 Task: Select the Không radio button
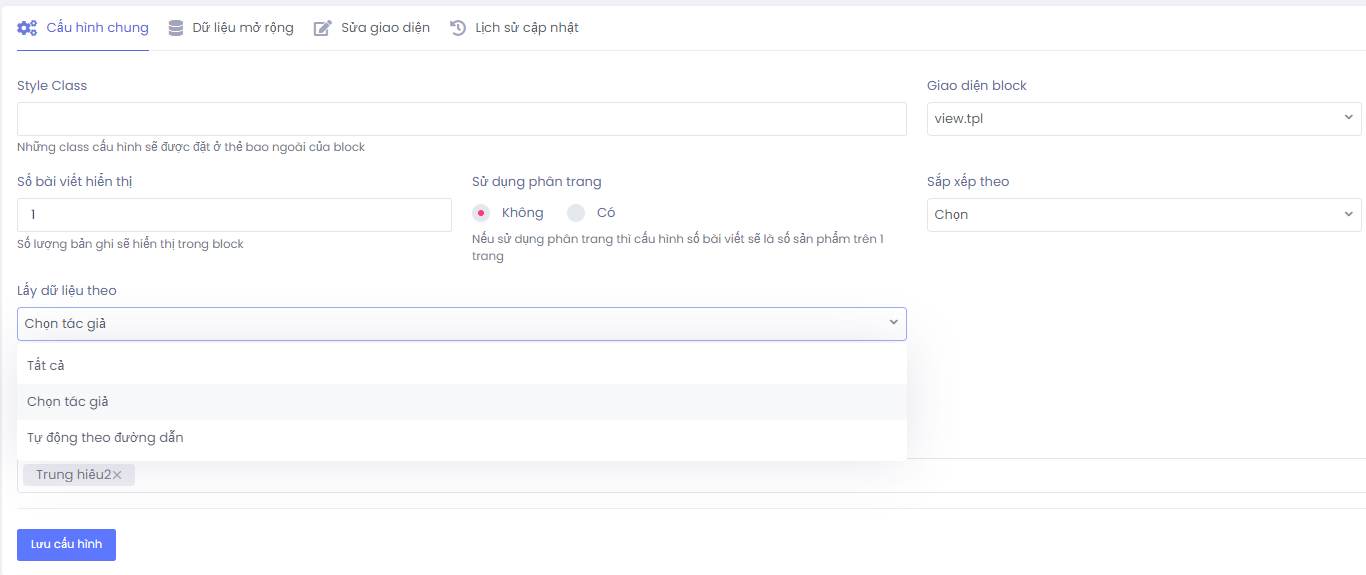point(481,213)
